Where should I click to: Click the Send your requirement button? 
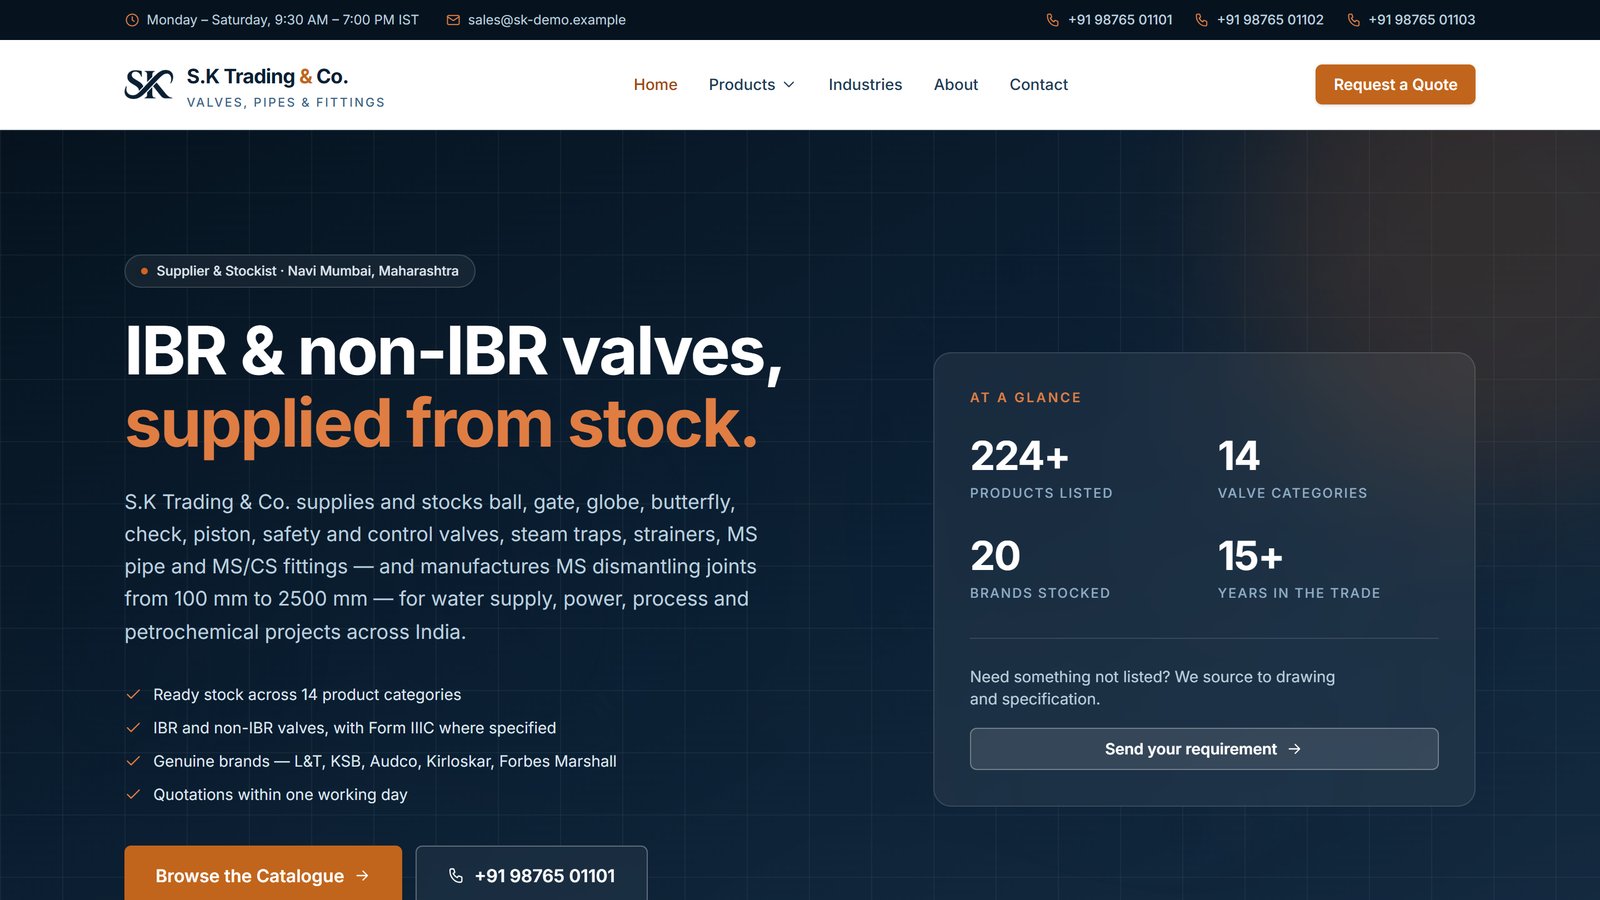tap(1204, 749)
